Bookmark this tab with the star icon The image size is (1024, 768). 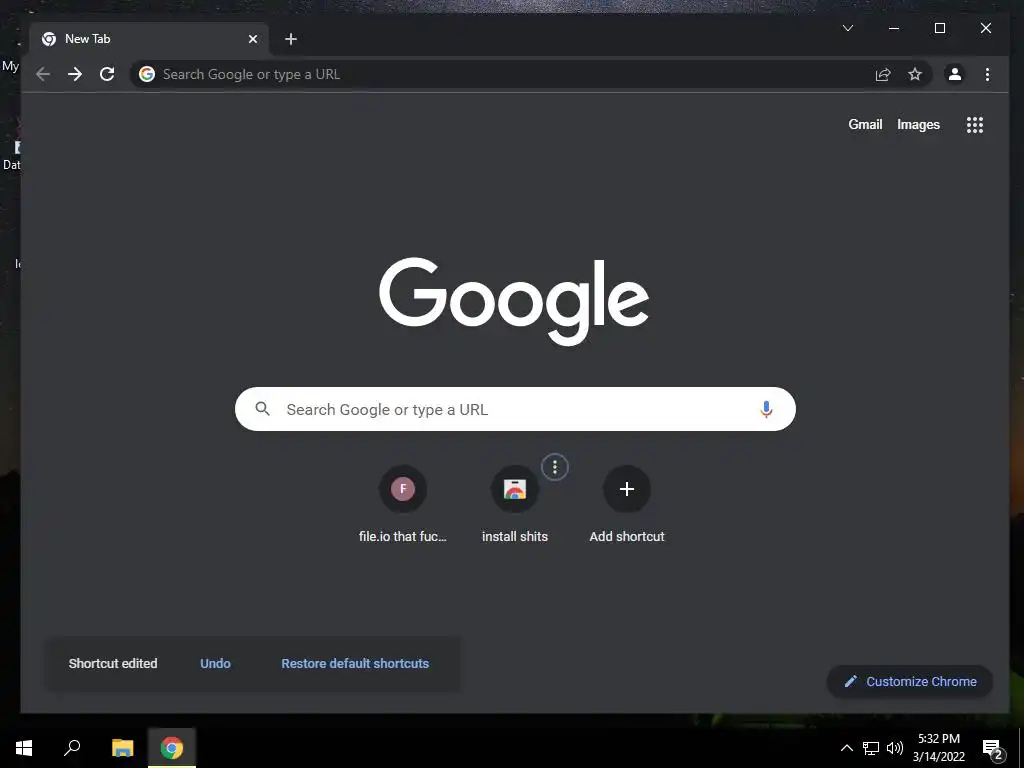click(915, 74)
